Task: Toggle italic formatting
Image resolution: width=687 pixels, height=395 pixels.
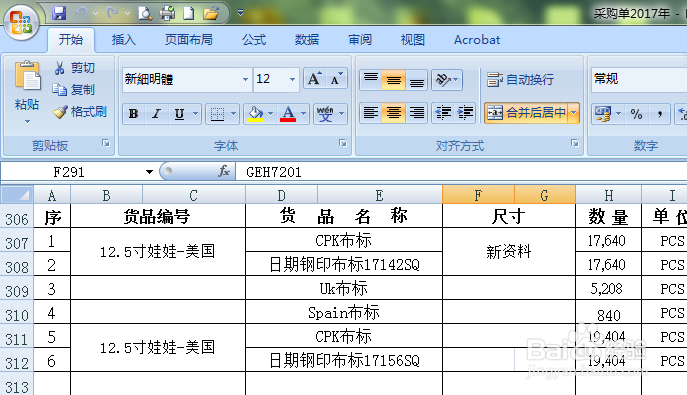Action: (x=156, y=114)
